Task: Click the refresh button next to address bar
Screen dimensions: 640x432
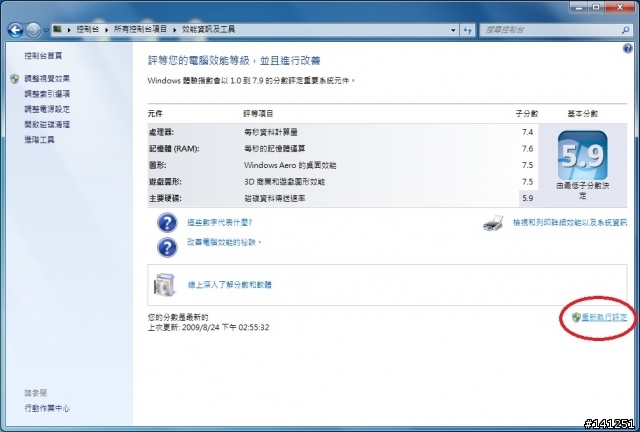Action: pyautogui.click(x=468, y=30)
